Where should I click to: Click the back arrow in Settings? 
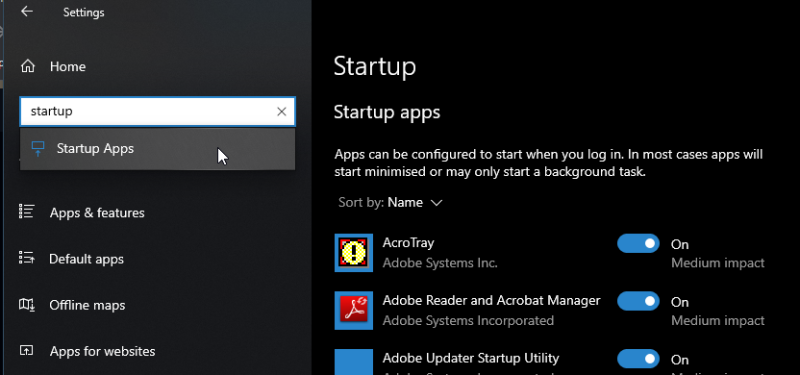[x=27, y=12]
